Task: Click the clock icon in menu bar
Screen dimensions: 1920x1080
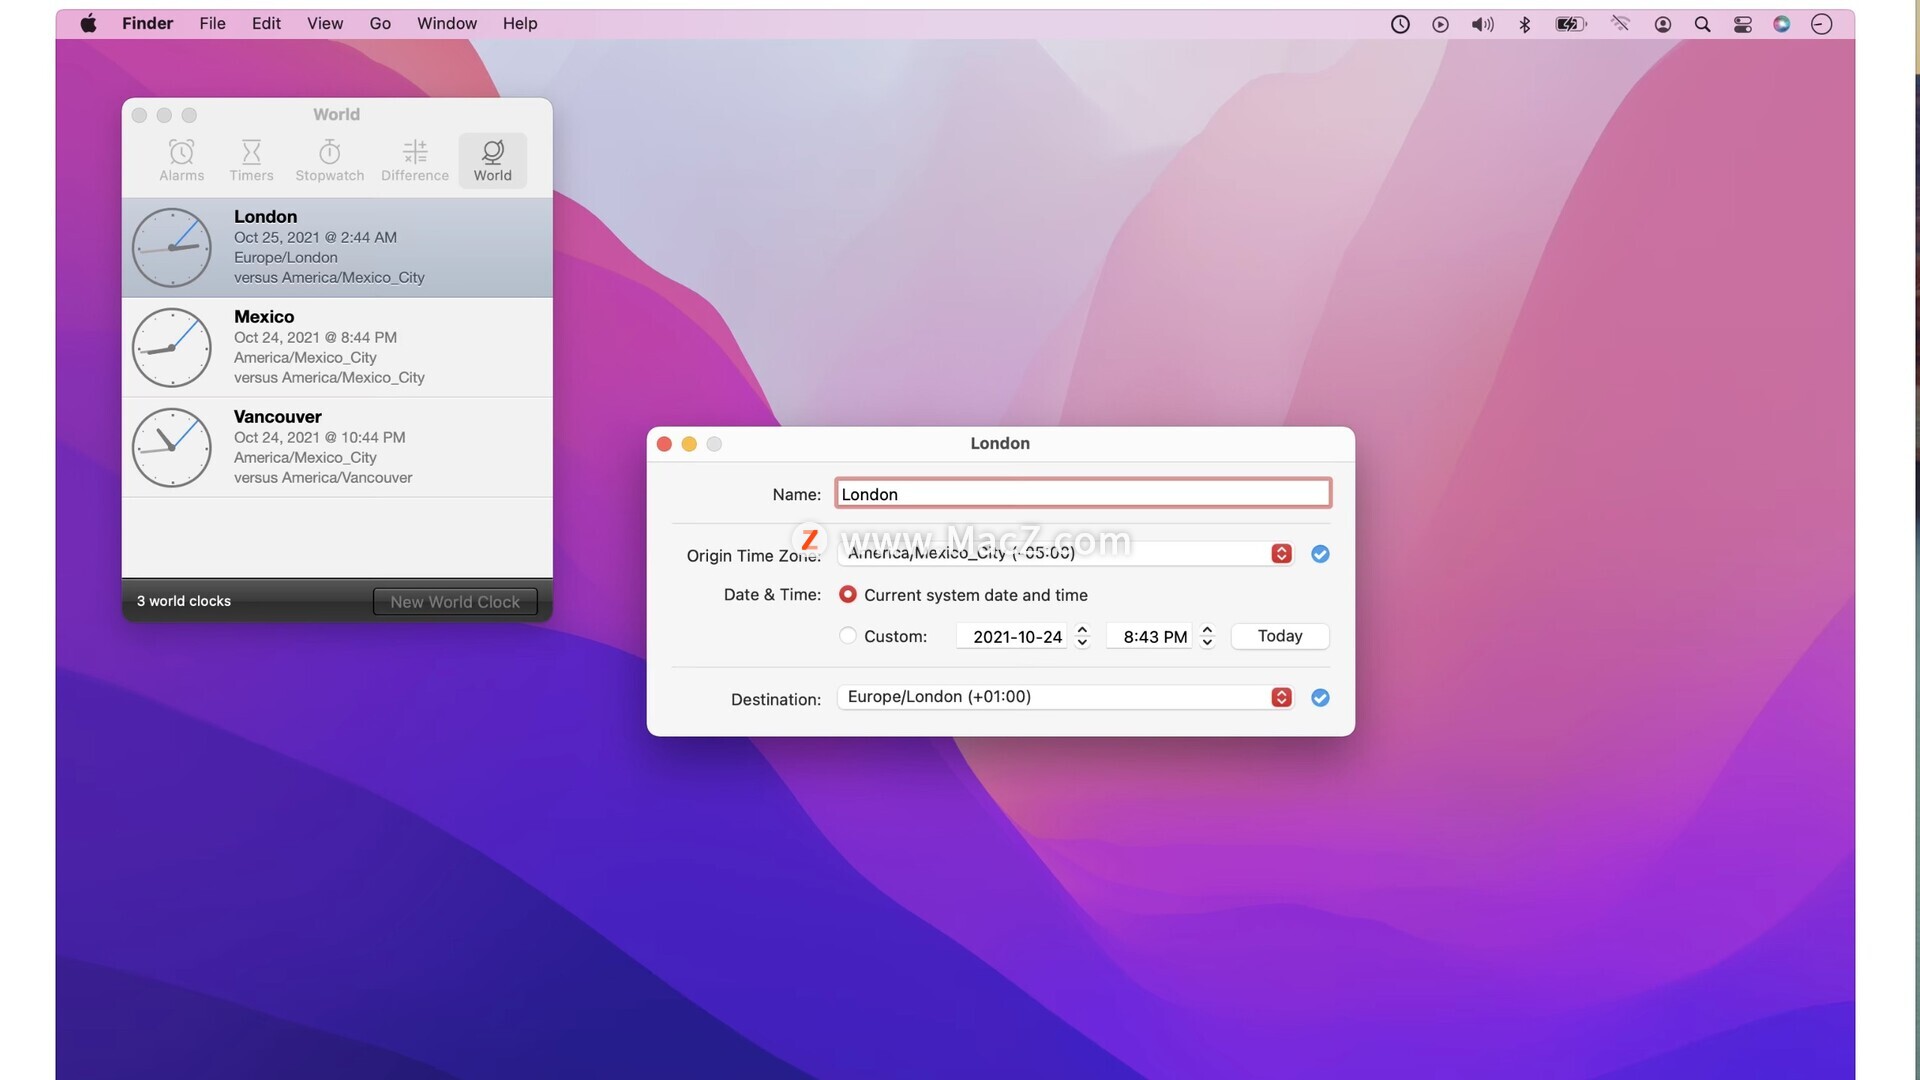Action: 1400,24
